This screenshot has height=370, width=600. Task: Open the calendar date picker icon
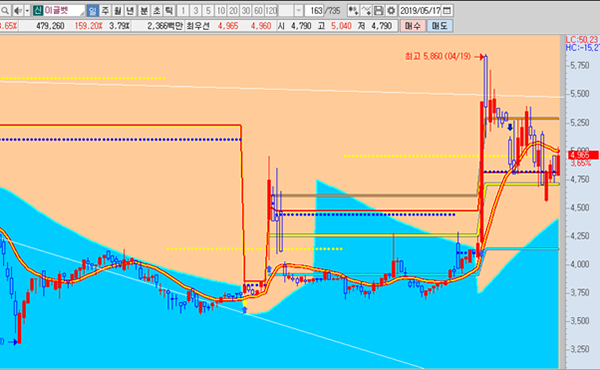pyautogui.click(x=447, y=11)
